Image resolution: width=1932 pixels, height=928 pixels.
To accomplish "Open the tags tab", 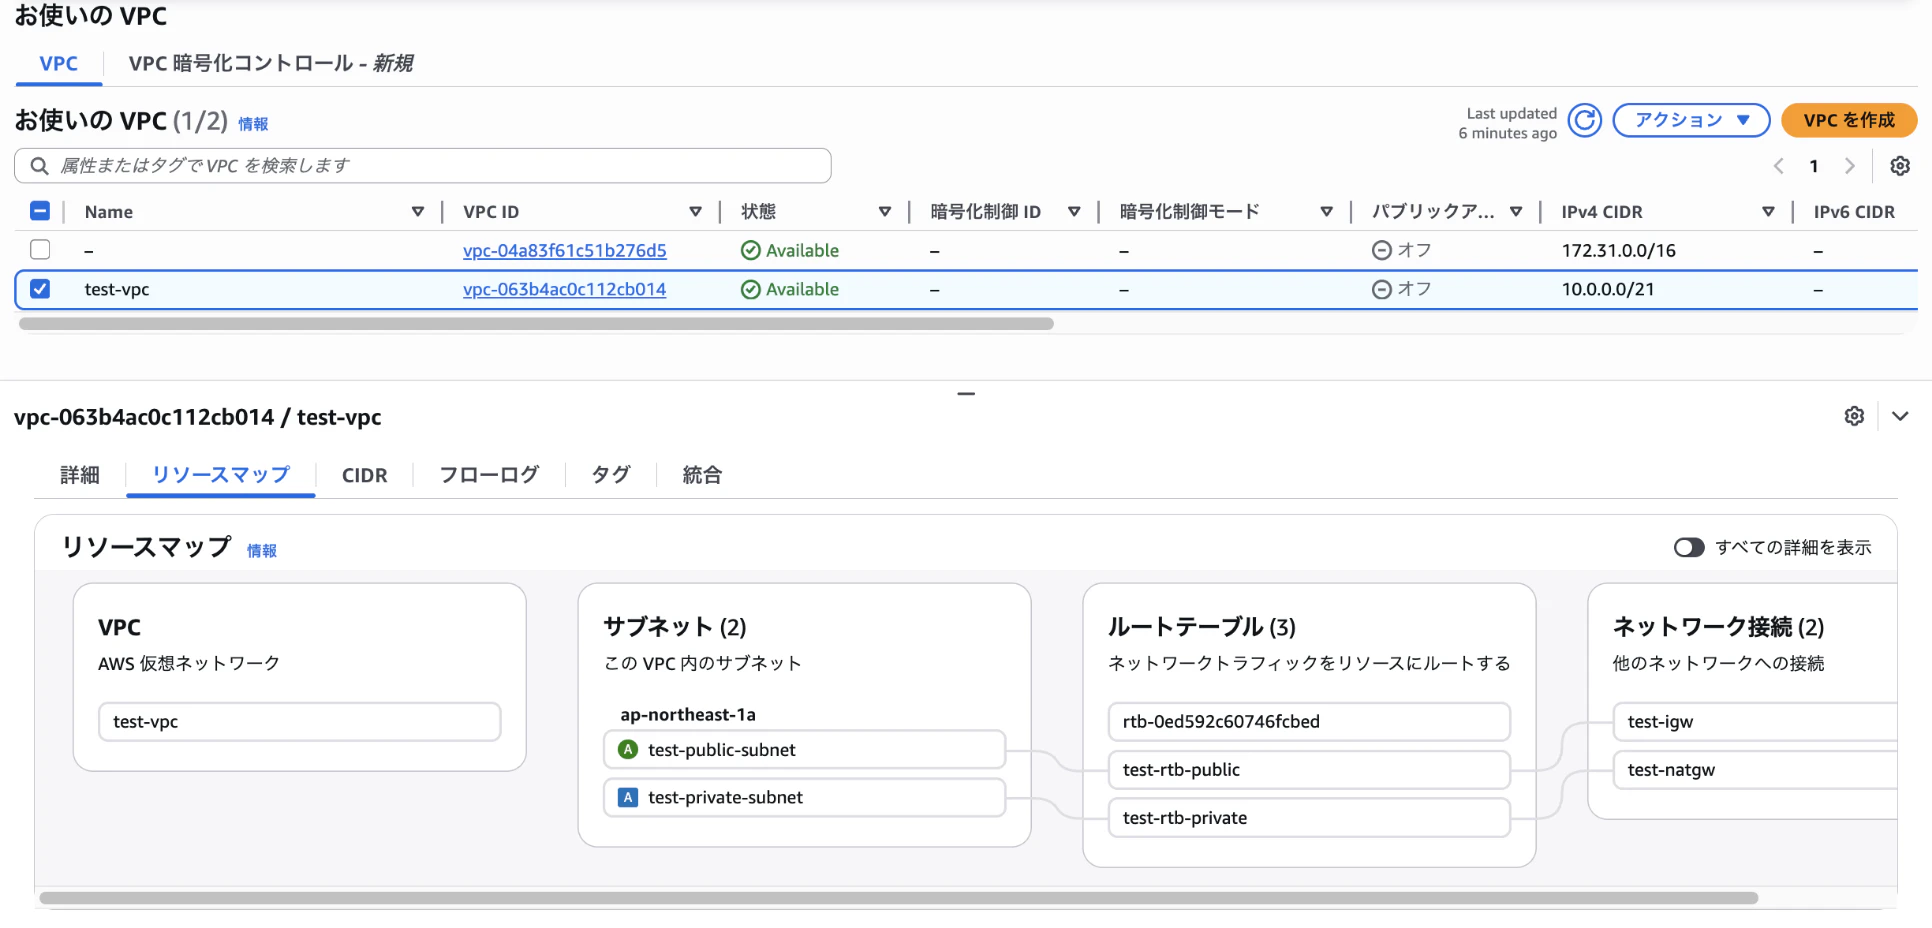I will pyautogui.click(x=611, y=475).
